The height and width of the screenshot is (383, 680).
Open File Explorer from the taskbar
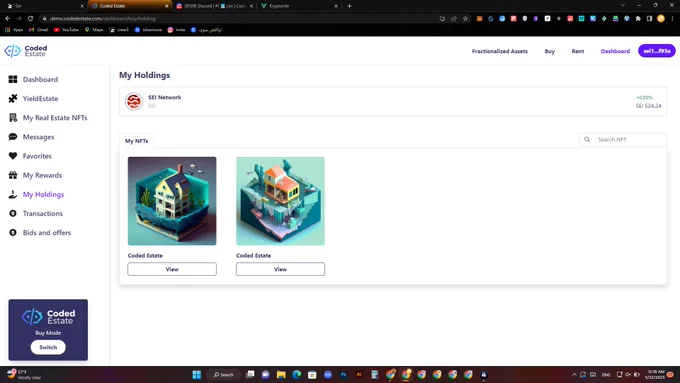click(281, 374)
